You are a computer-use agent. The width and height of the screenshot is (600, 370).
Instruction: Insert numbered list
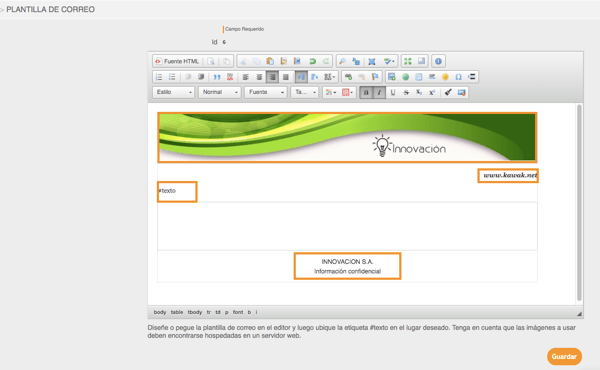coord(159,77)
